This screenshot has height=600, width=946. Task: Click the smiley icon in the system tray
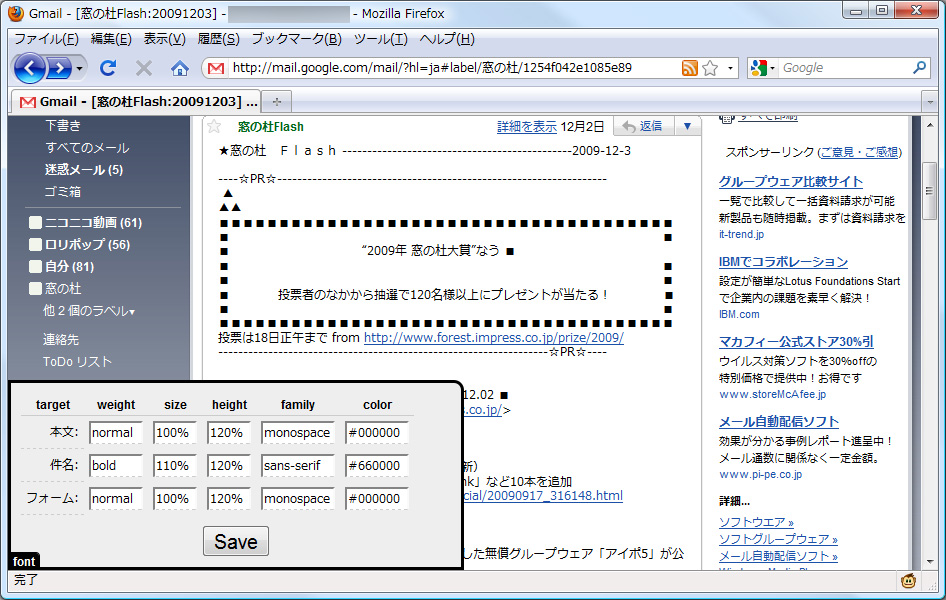[909, 581]
